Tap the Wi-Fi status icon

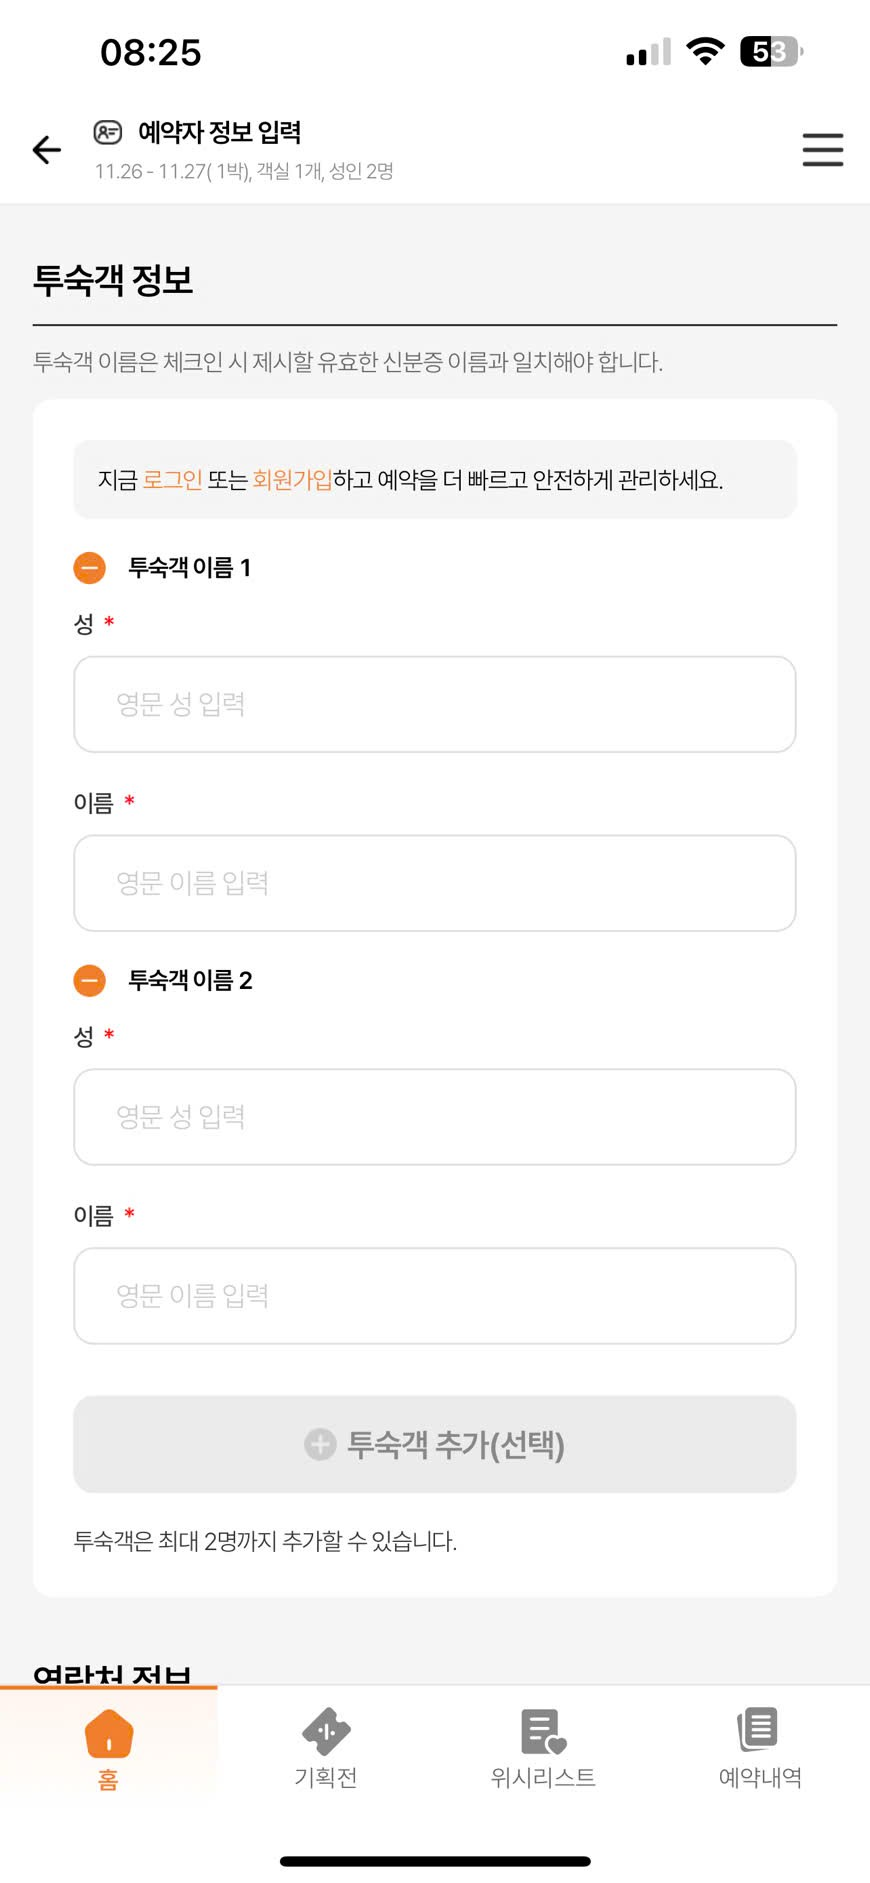(705, 52)
